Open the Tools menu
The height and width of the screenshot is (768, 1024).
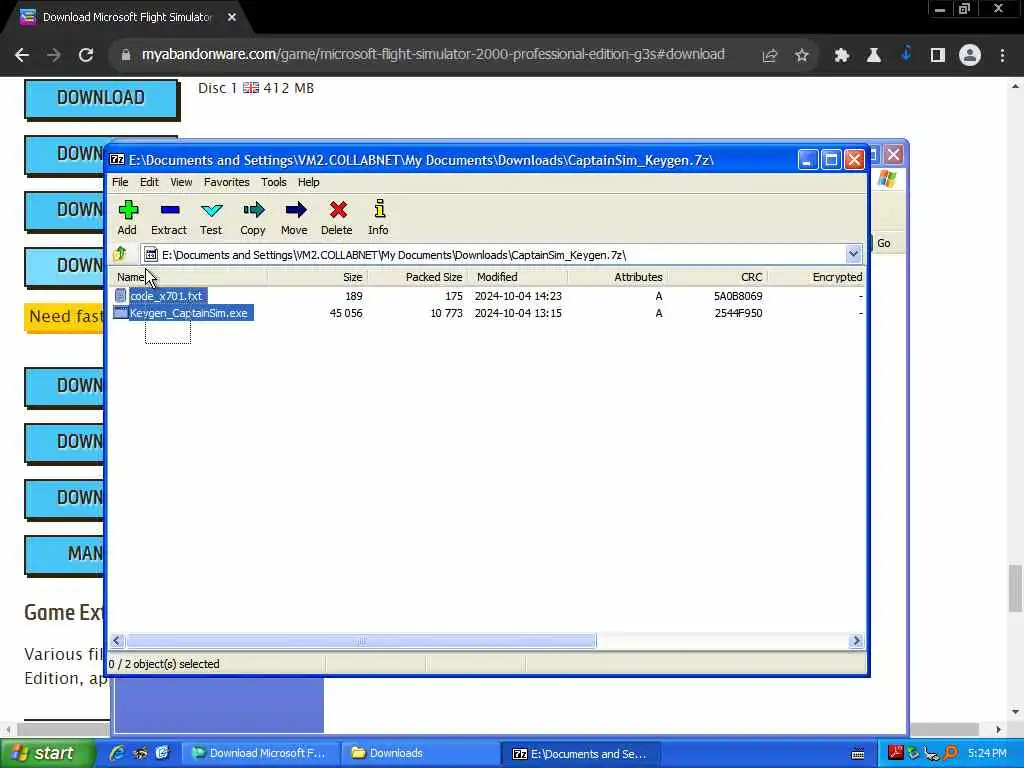274,182
